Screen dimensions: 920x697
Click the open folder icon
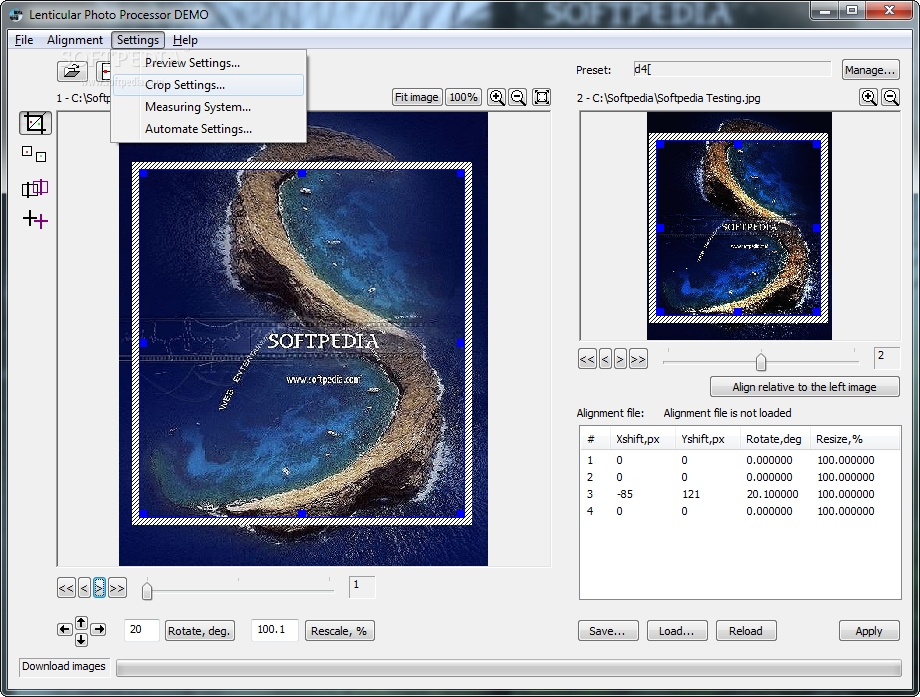[x=72, y=70]
